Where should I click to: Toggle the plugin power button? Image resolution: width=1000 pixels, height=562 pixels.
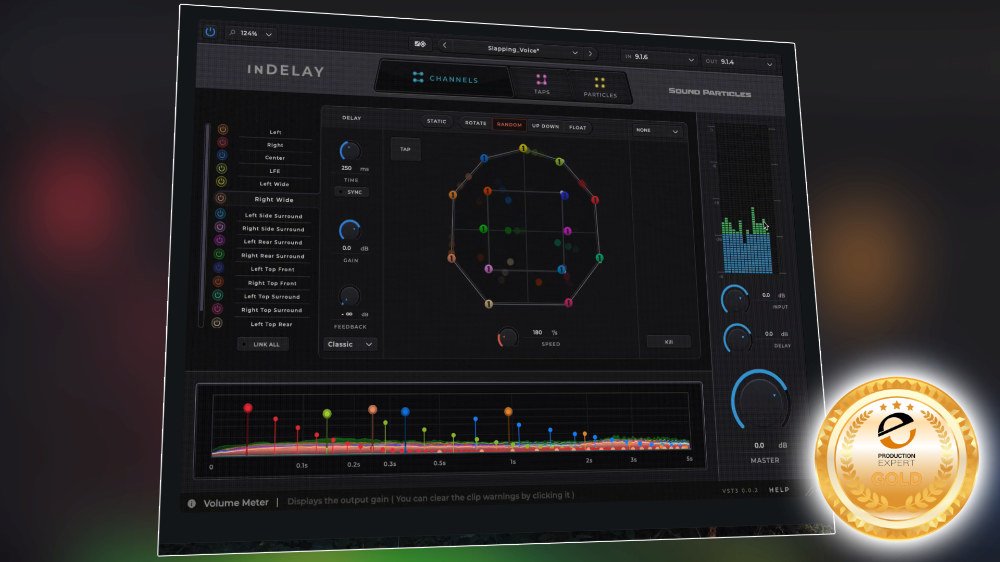click(x=210, y=32)
